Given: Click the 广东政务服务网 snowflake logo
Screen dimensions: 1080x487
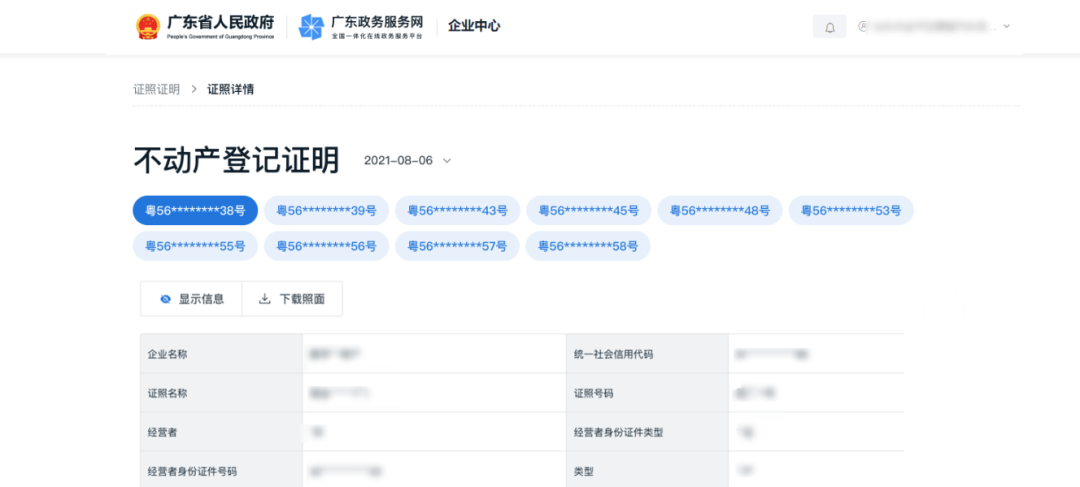Looking at the screenshot, I should [311, 27].
